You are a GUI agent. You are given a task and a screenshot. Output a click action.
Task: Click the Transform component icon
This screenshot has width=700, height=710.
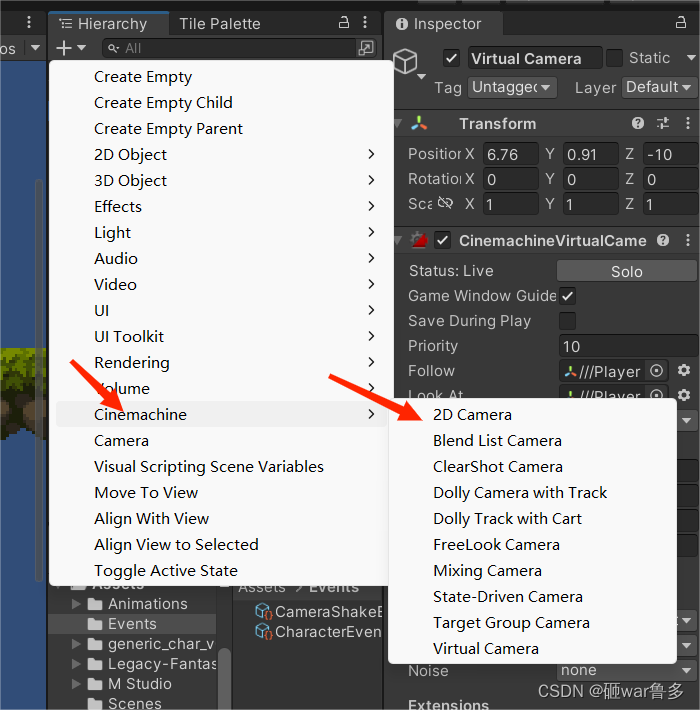click(x=419, y=123)
